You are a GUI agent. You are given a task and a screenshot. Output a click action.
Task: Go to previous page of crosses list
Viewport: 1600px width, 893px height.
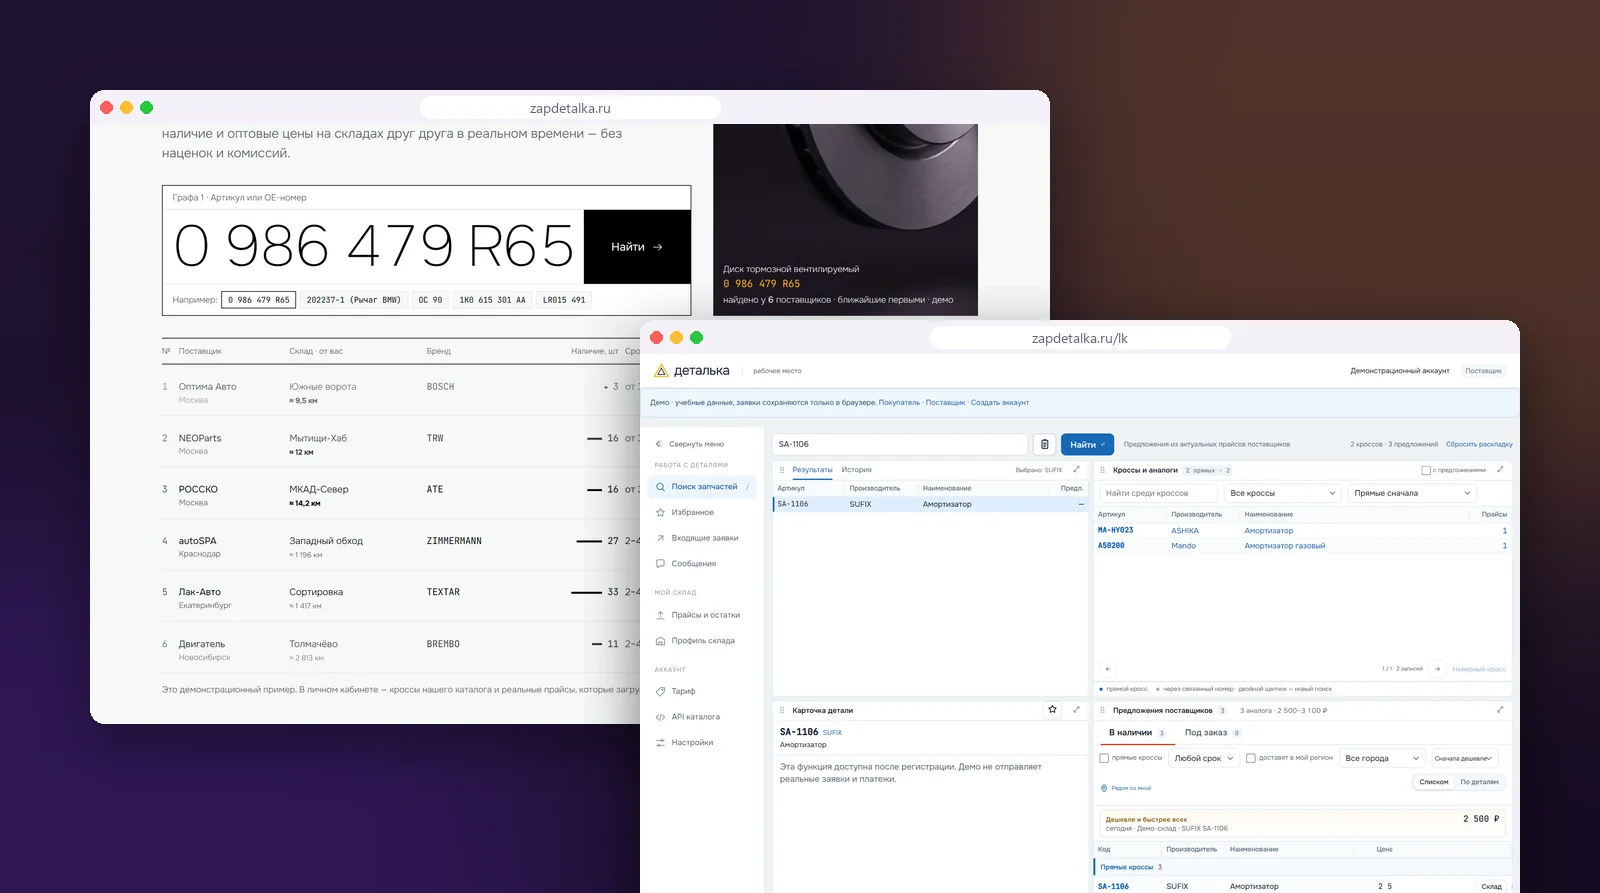click(x=1108, y=669)
